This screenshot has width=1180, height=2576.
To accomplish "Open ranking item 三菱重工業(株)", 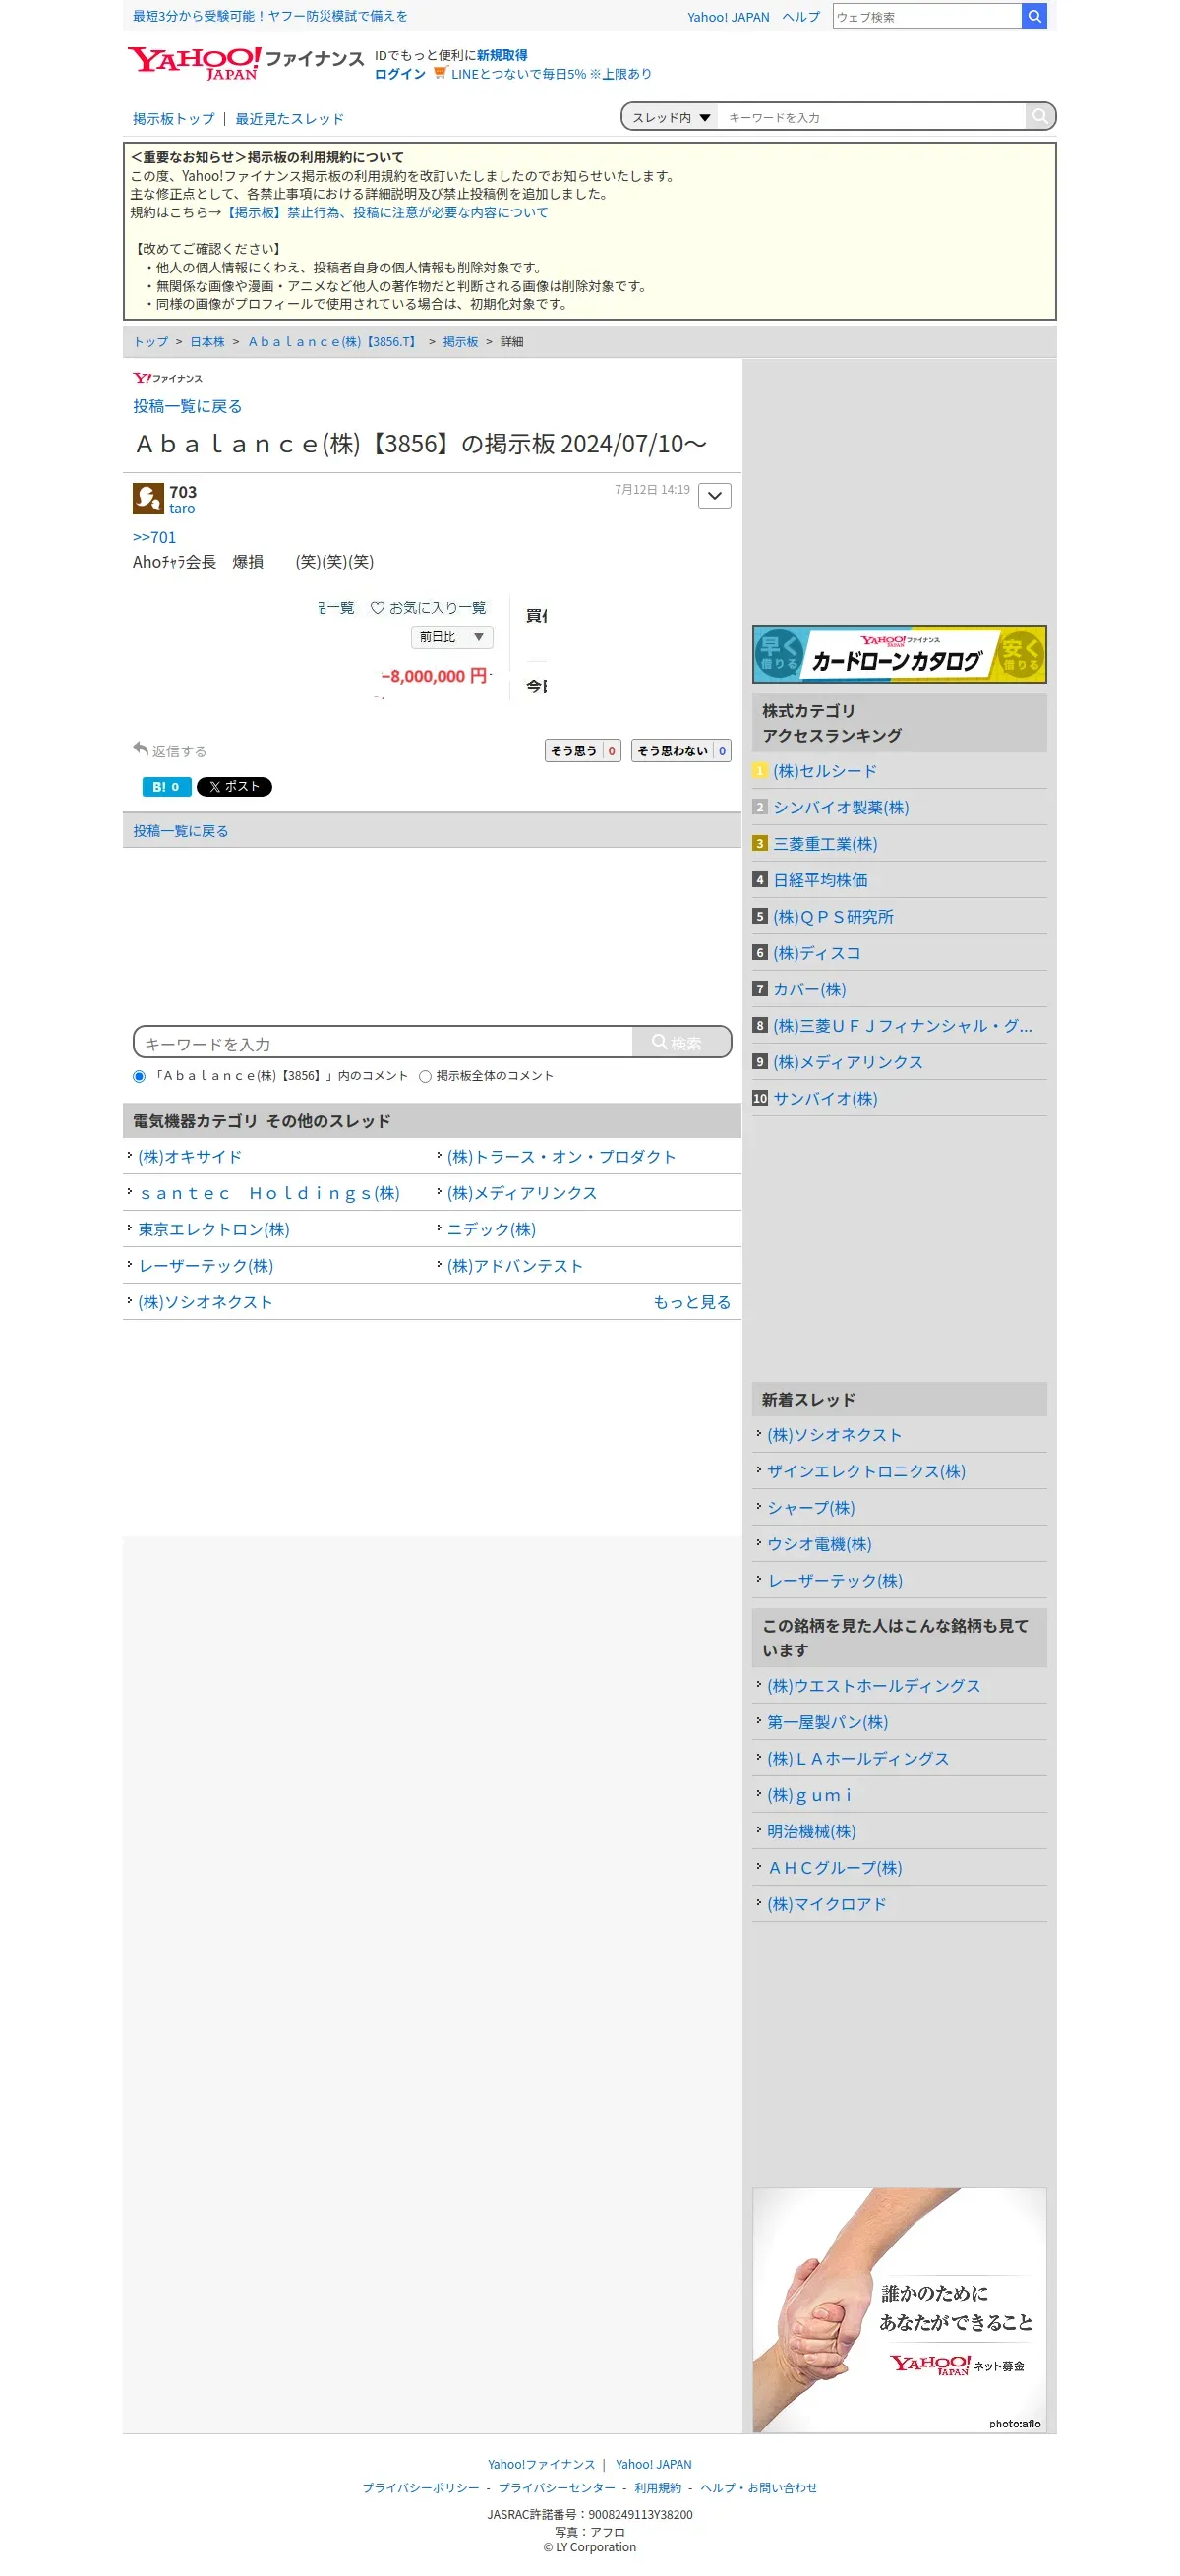I will [825, 844].
